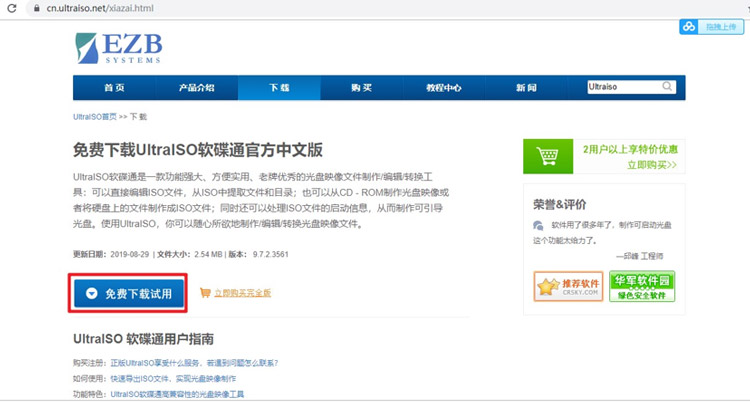Click the 推荐软件 CRSKY badge
The width and height of the screenshot is (750, 403).
(x=568, y=286)
